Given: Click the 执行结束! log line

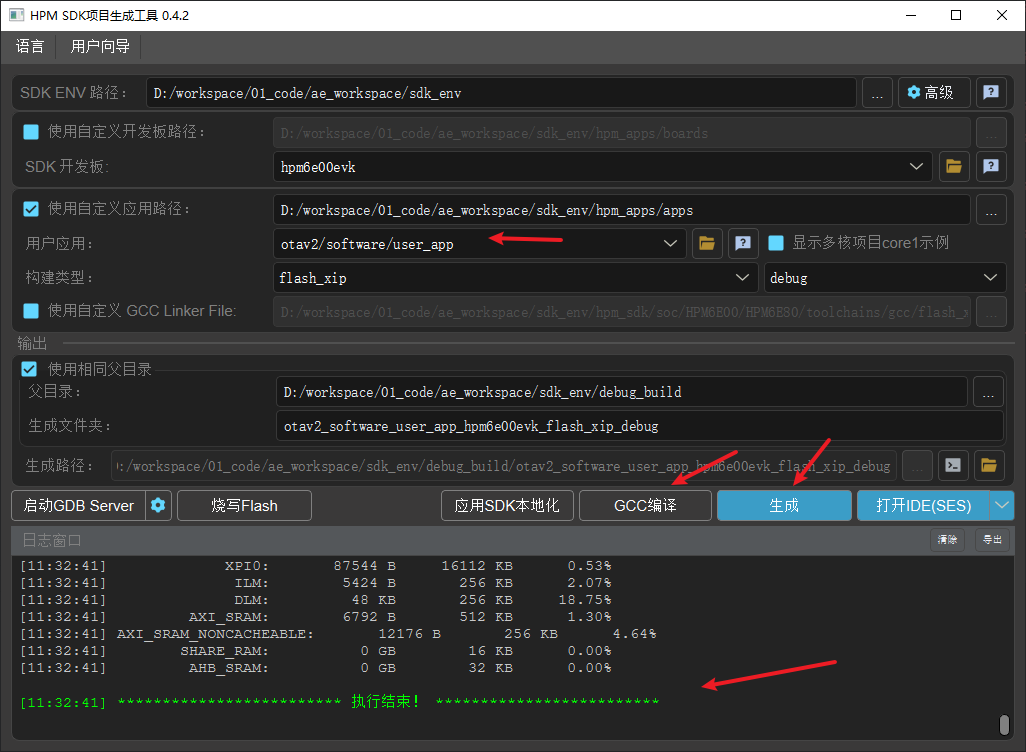Looking at the screenshot, I should pos(340,702).
